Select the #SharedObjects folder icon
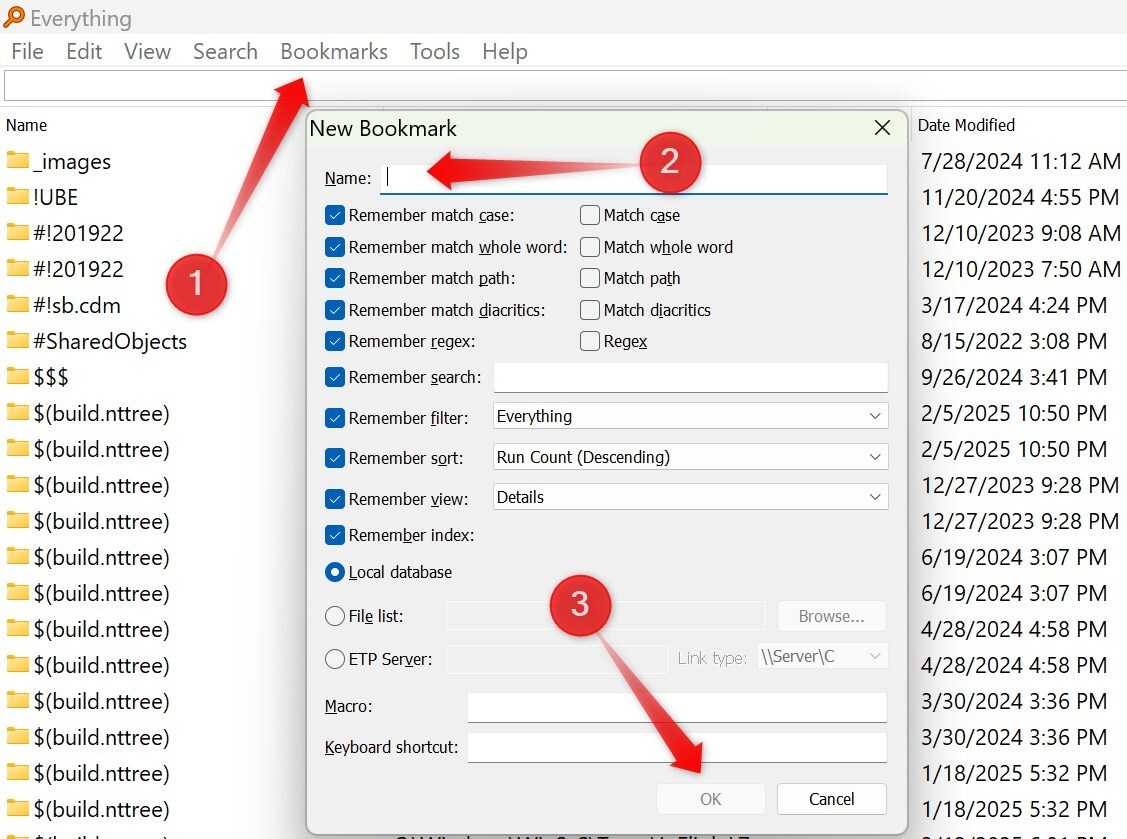1127x839 pixels. click(18, 340)
